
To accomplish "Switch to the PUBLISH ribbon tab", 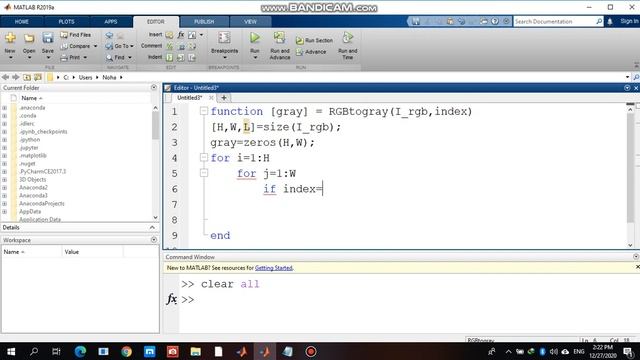I will coord(204,22).
